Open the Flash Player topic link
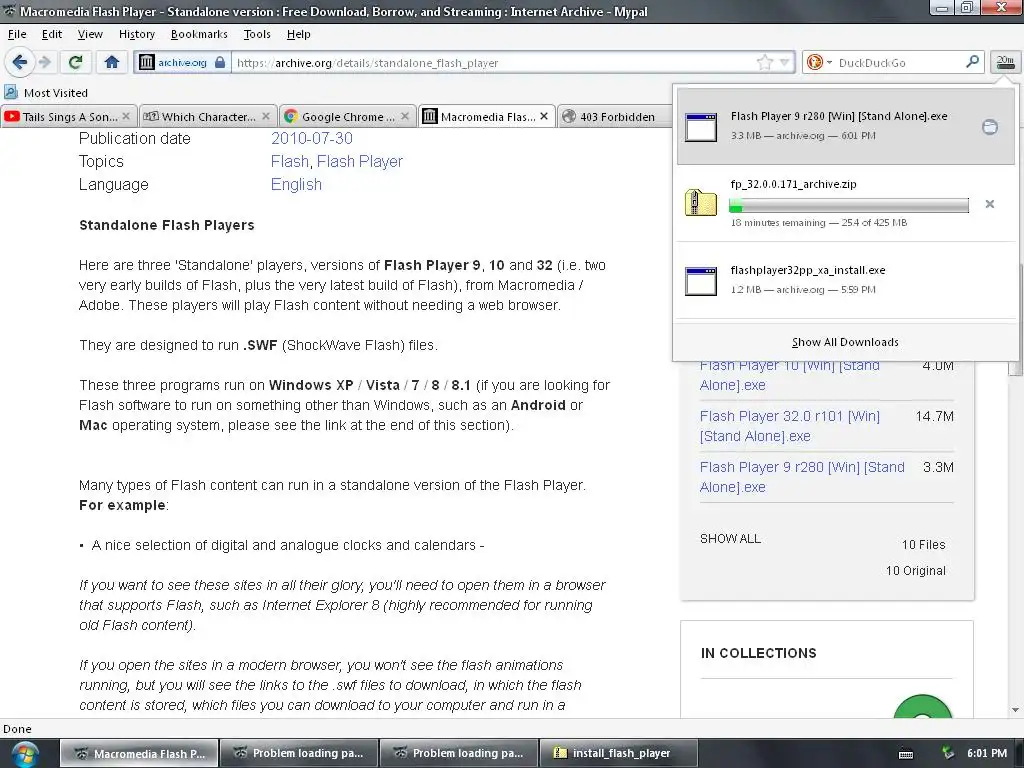This screenshot has width=1024, height=768. click(360, 161)
